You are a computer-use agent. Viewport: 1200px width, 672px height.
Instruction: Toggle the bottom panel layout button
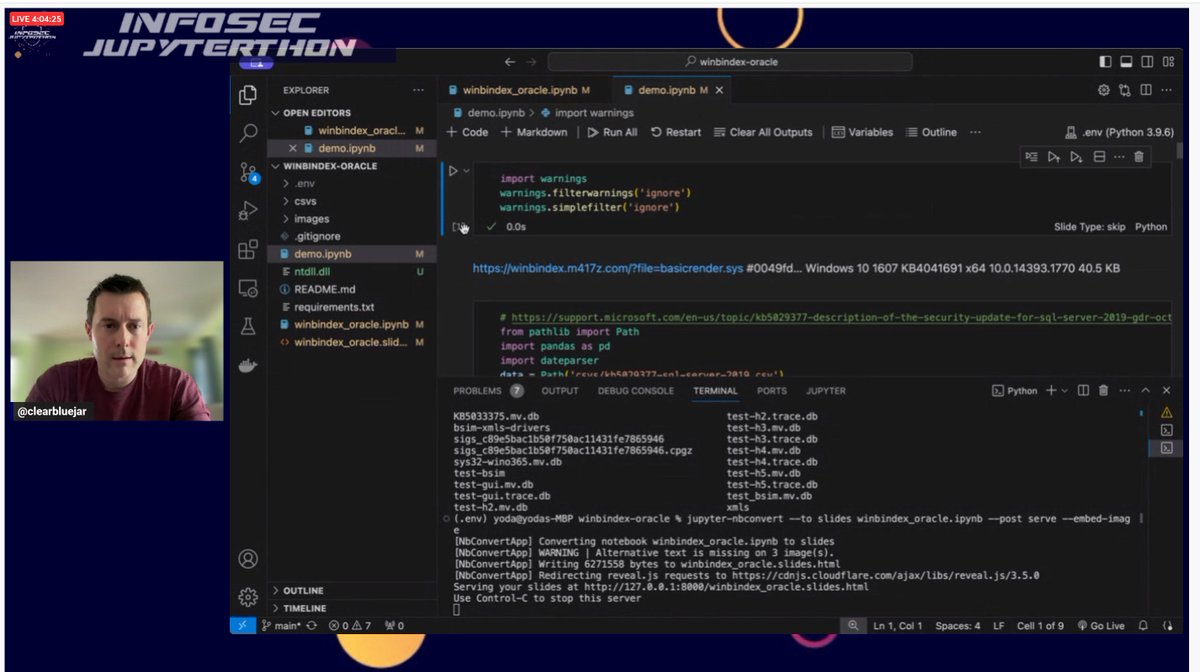1127,62
